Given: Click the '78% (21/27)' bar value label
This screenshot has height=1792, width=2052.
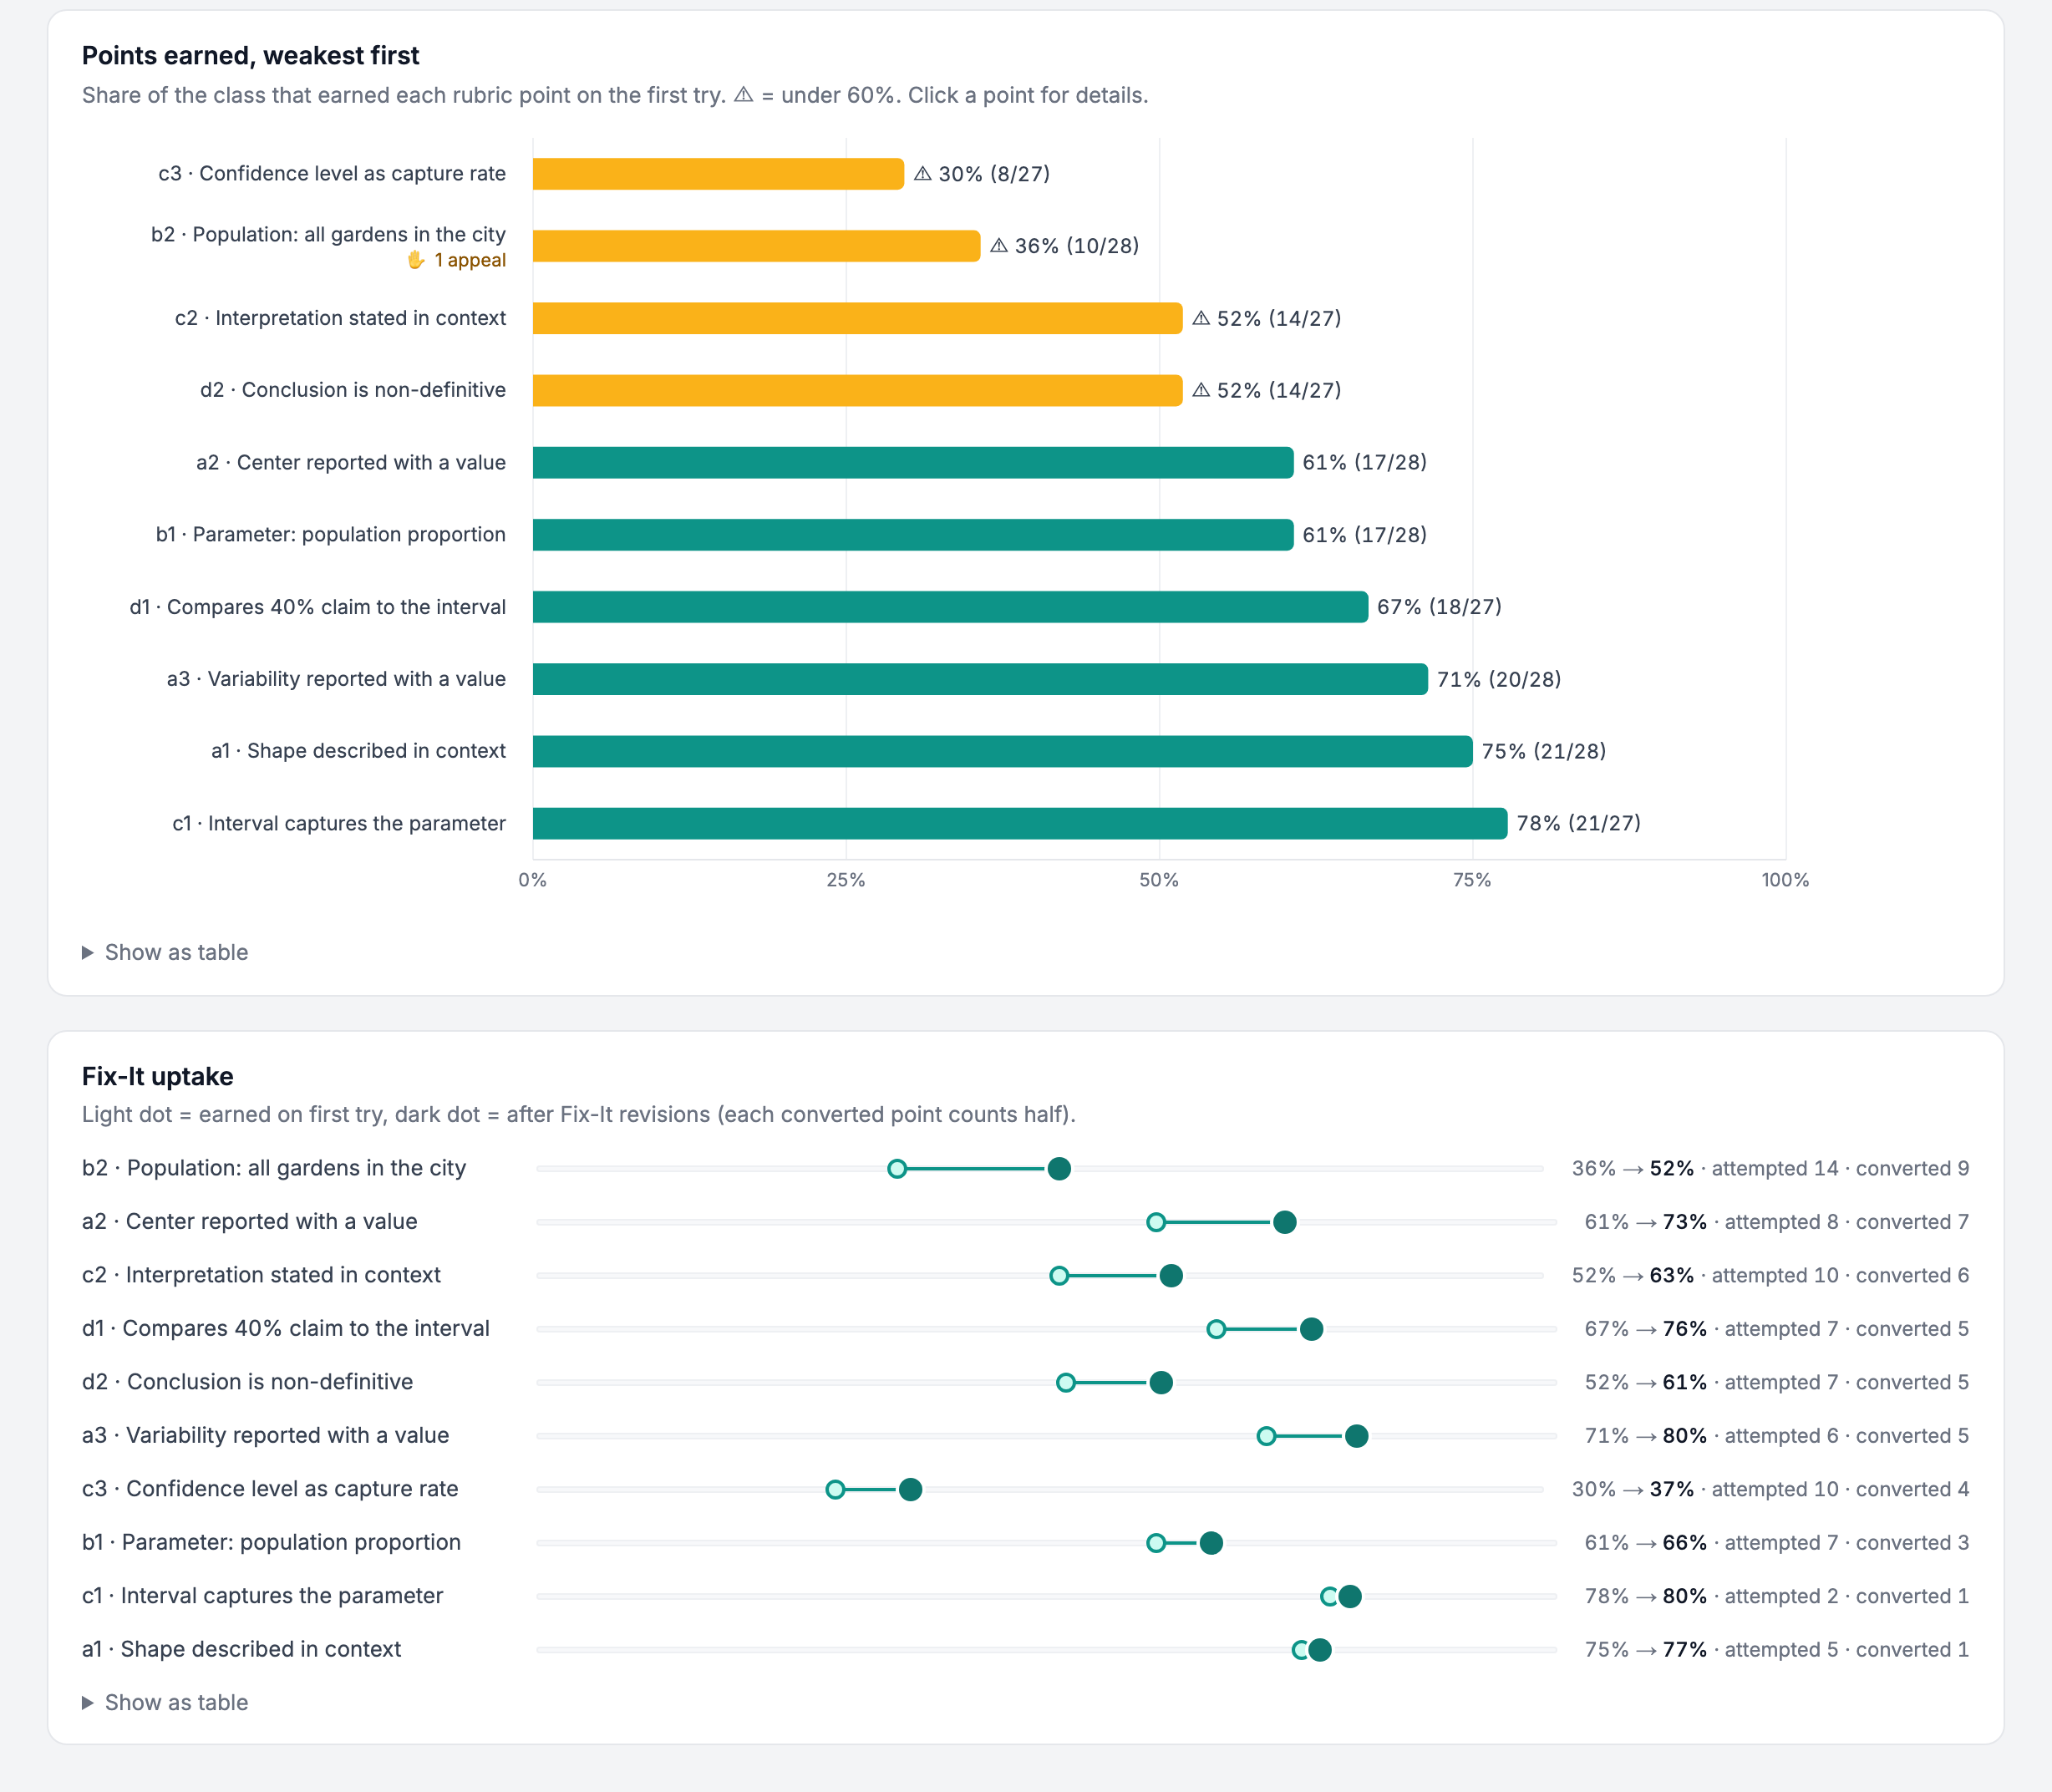Looking at the screenshot, I should pos(1578,823).
